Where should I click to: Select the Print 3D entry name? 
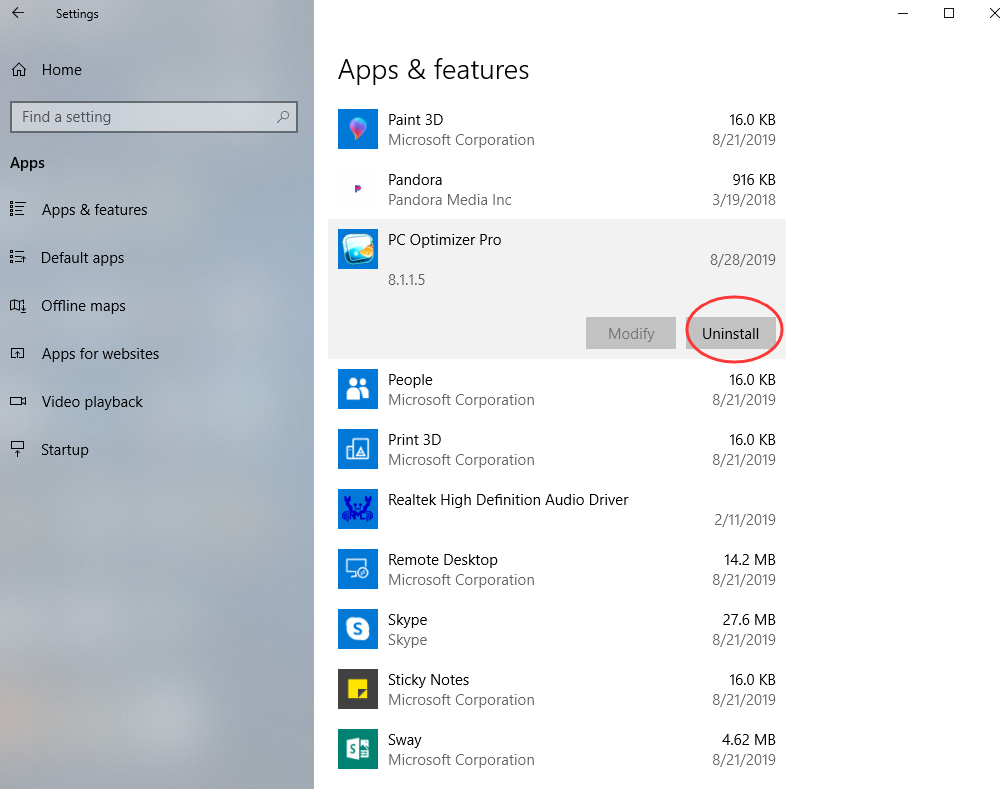[414, 439]
